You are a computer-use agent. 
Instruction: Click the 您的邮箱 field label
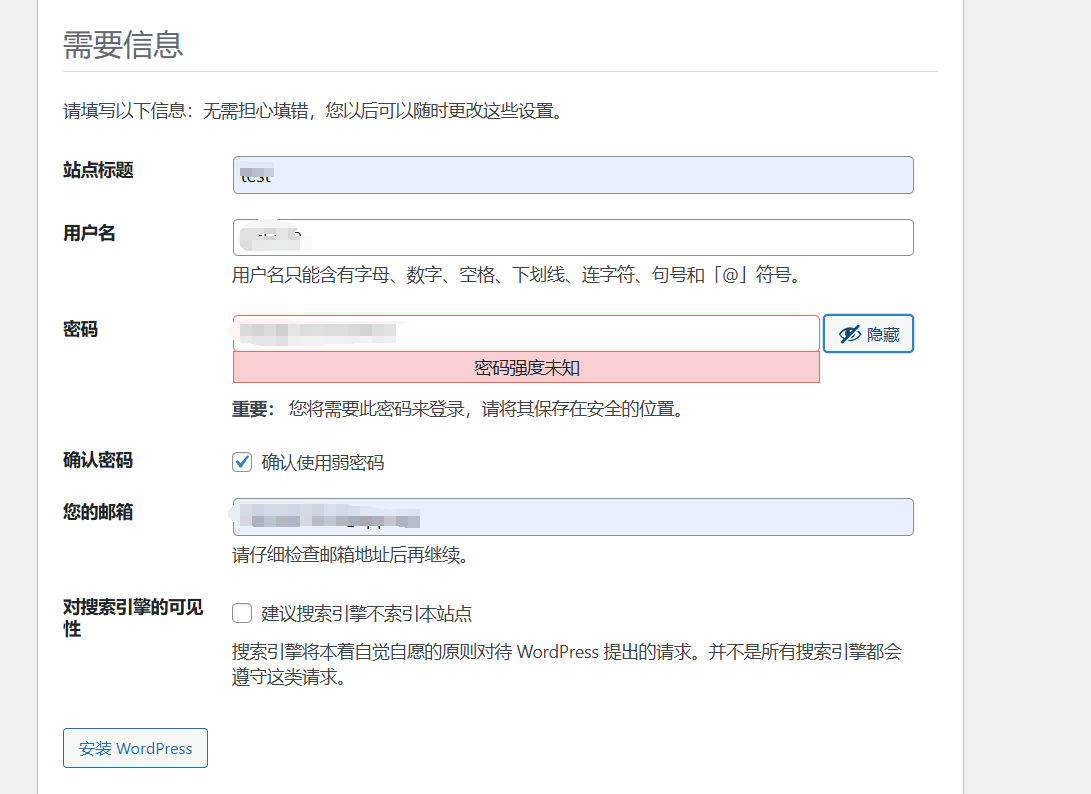tap(98, 512)
